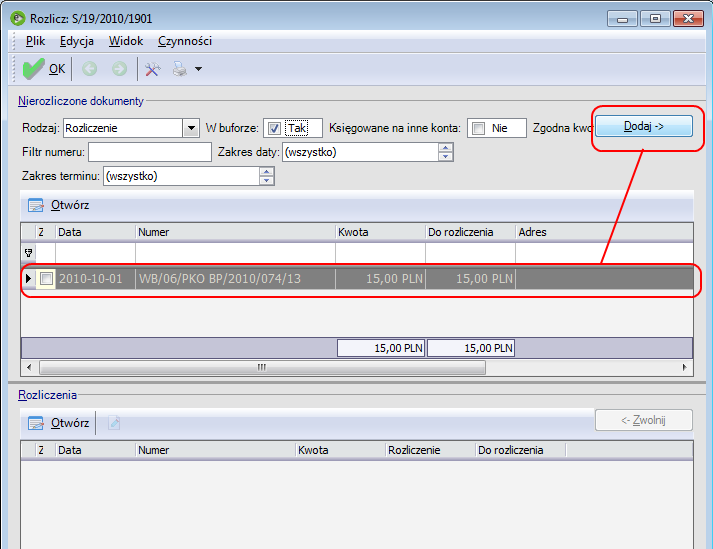Image resolution: width=713 pixels, height=549 pixels.
Task: Focus the Filtr numeru input field
Action: click(150, 152)
